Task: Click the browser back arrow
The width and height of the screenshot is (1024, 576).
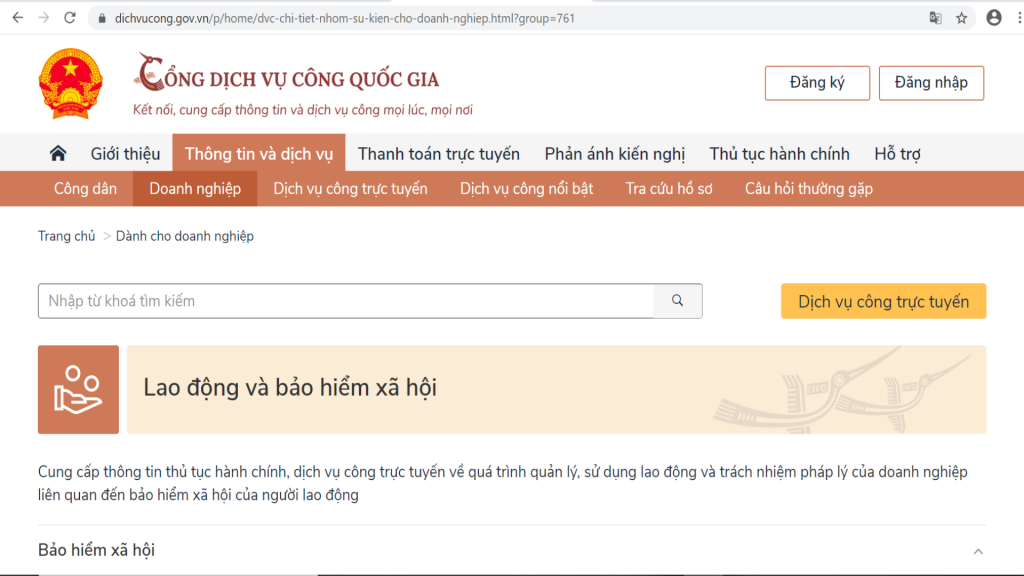Action: pyautogui.click(x=15, y=16)
